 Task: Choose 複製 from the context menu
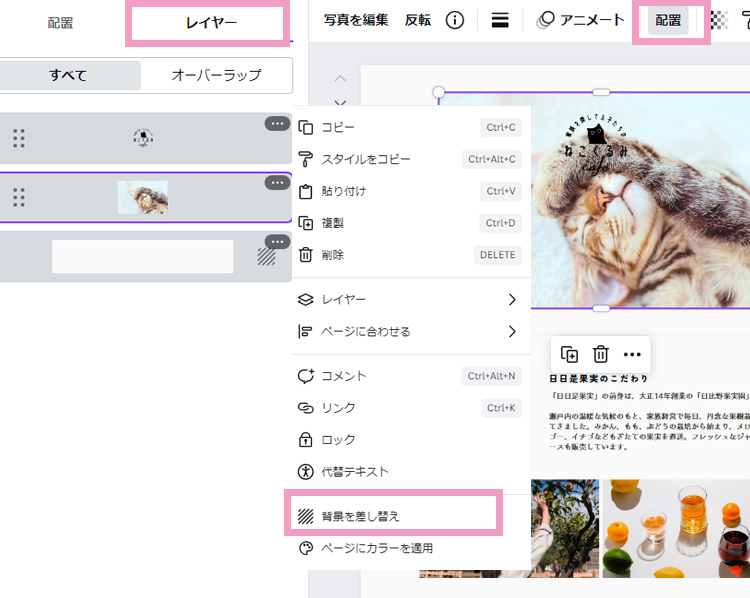[x=411, y=223]
